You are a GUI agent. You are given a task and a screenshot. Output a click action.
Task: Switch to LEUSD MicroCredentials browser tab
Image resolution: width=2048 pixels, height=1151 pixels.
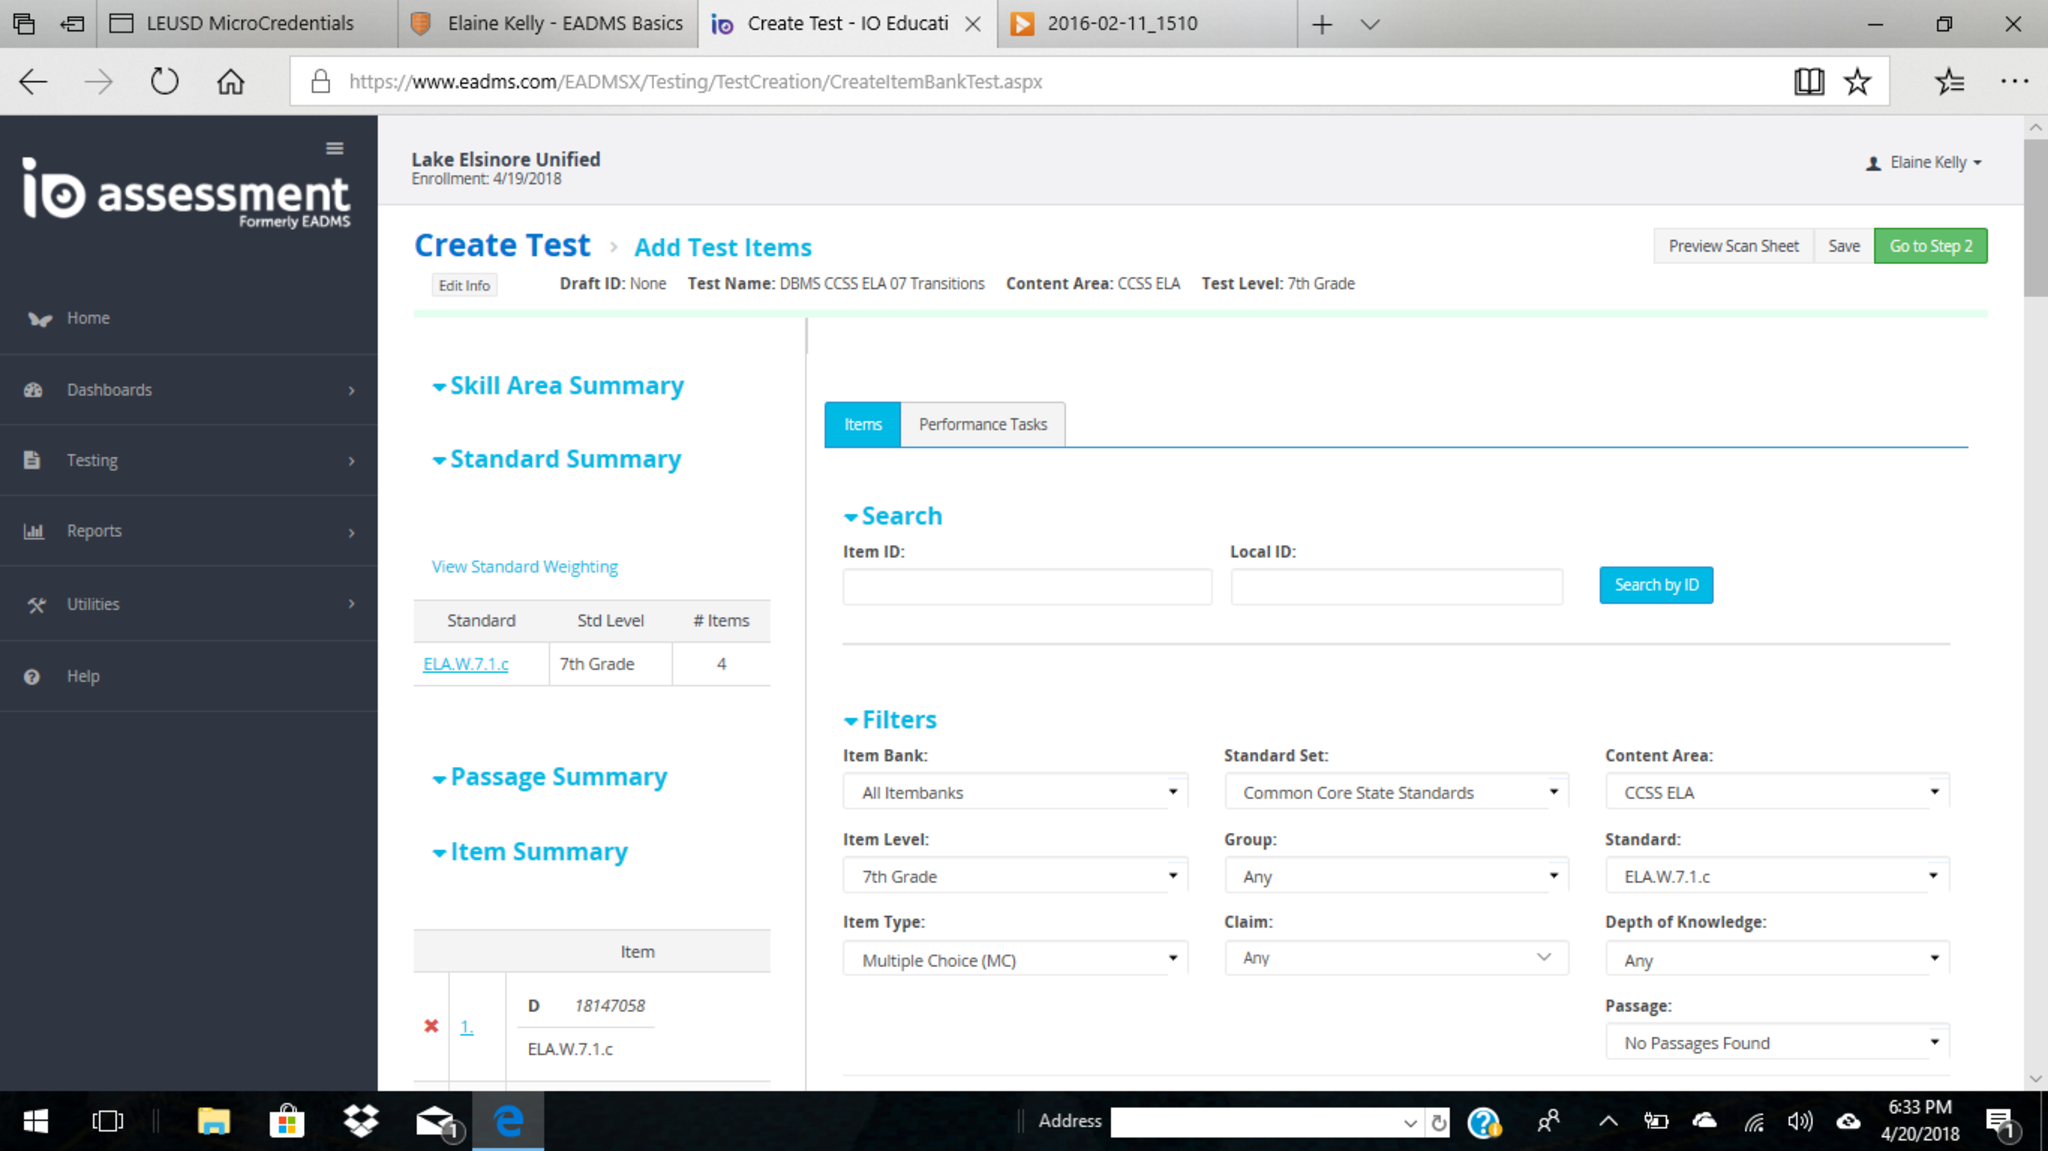coord(248,23)
